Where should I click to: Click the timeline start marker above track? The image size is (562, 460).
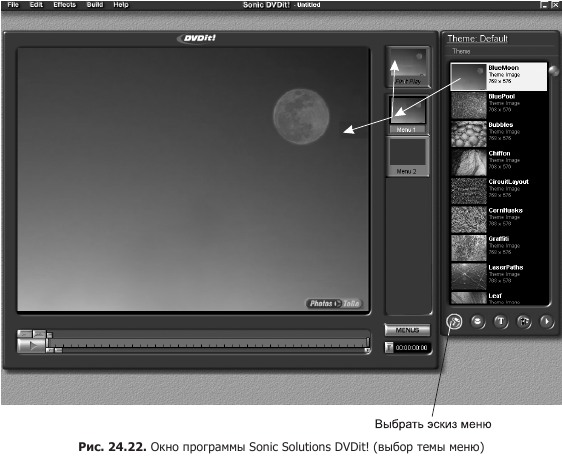[50, 335]
